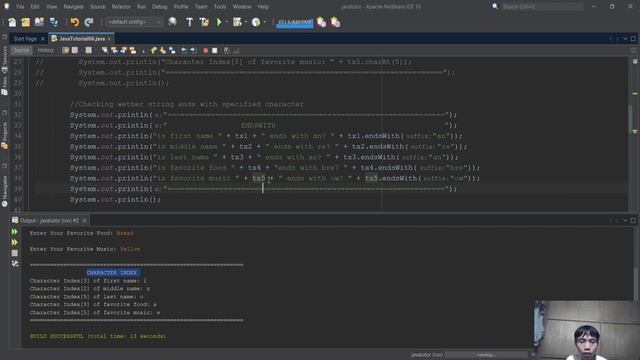Viewport: 640px width, 360px height.
Task: Click the memory usage bar to garbage collect
Action: (295, 22)
